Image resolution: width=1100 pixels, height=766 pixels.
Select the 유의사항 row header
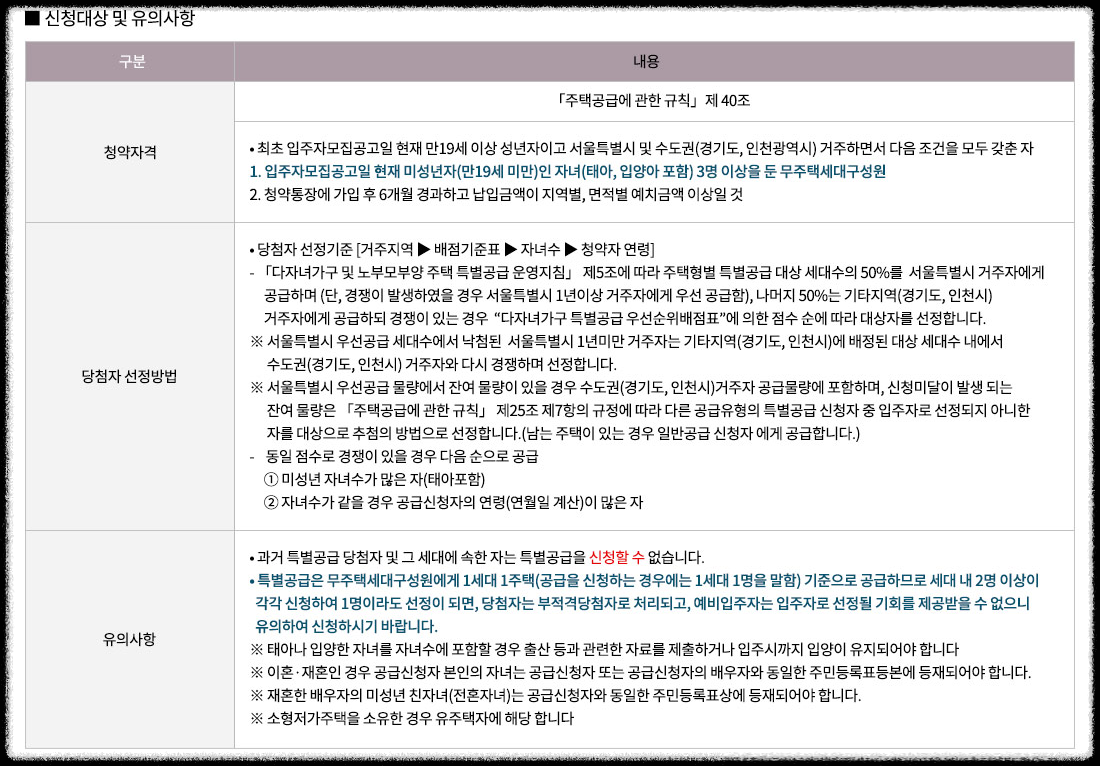pos(128,640)
